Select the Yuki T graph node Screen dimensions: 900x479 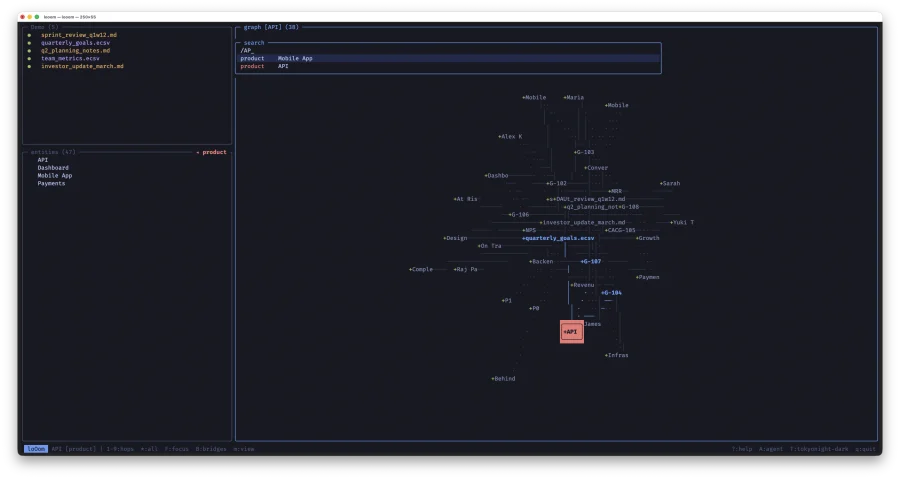(682, 222)
